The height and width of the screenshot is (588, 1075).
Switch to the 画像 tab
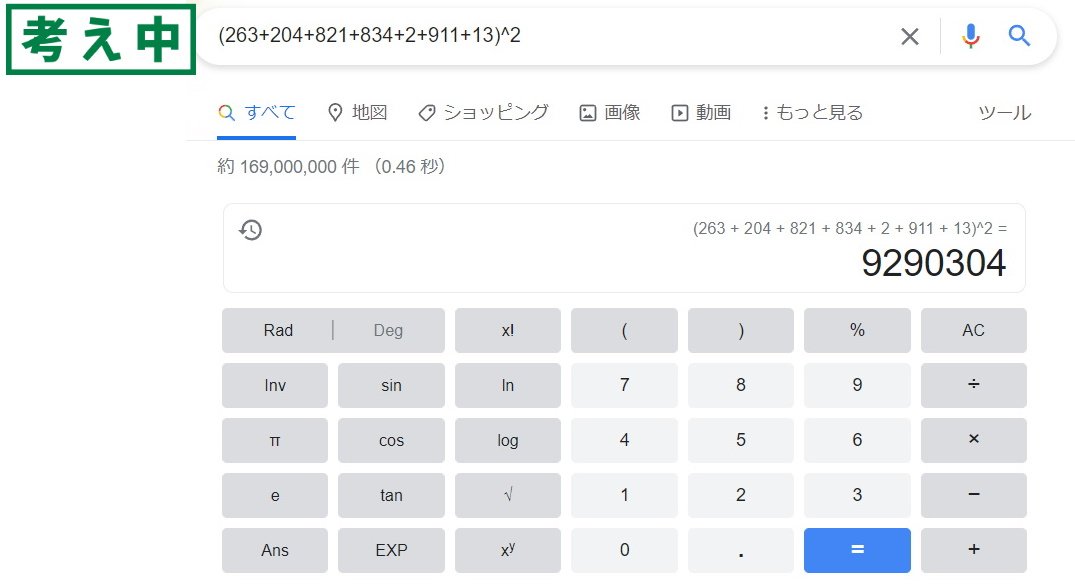[x=609, y=113]
